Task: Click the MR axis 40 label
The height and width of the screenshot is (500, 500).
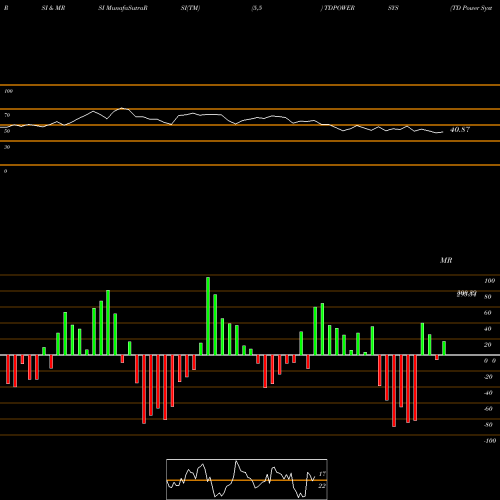Action: 488,329
